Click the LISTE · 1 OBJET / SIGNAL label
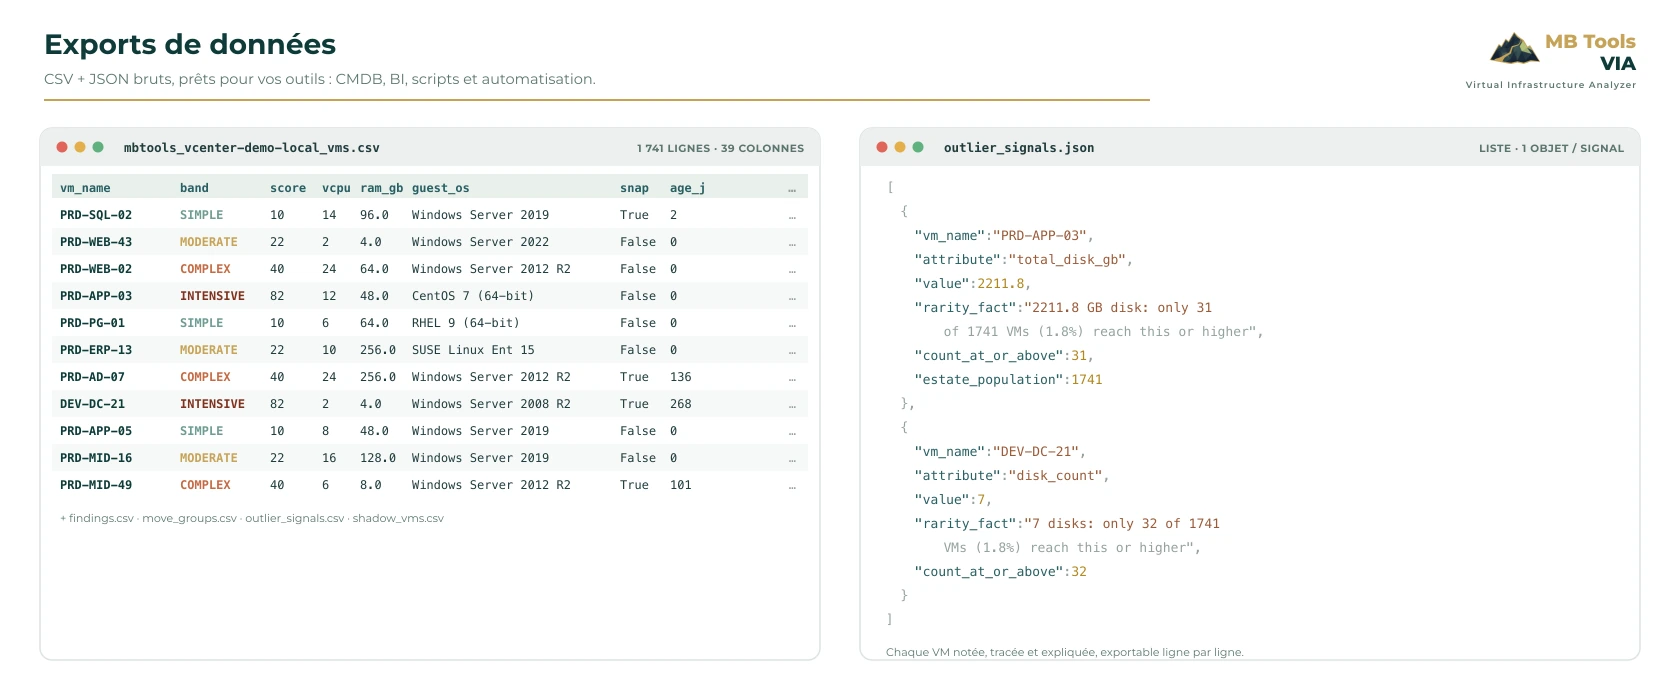This screenshot has width=1680, height=700. 1552,148
